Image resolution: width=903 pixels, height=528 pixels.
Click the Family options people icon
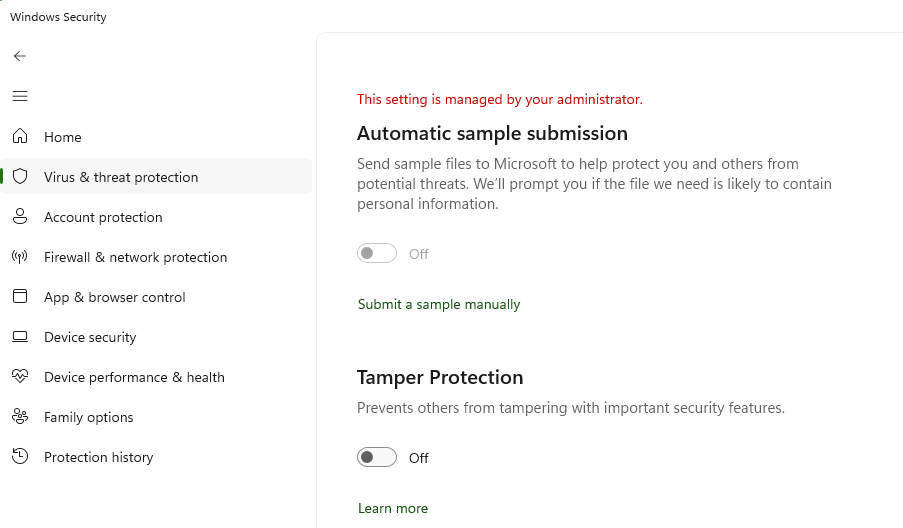point(20,417)
